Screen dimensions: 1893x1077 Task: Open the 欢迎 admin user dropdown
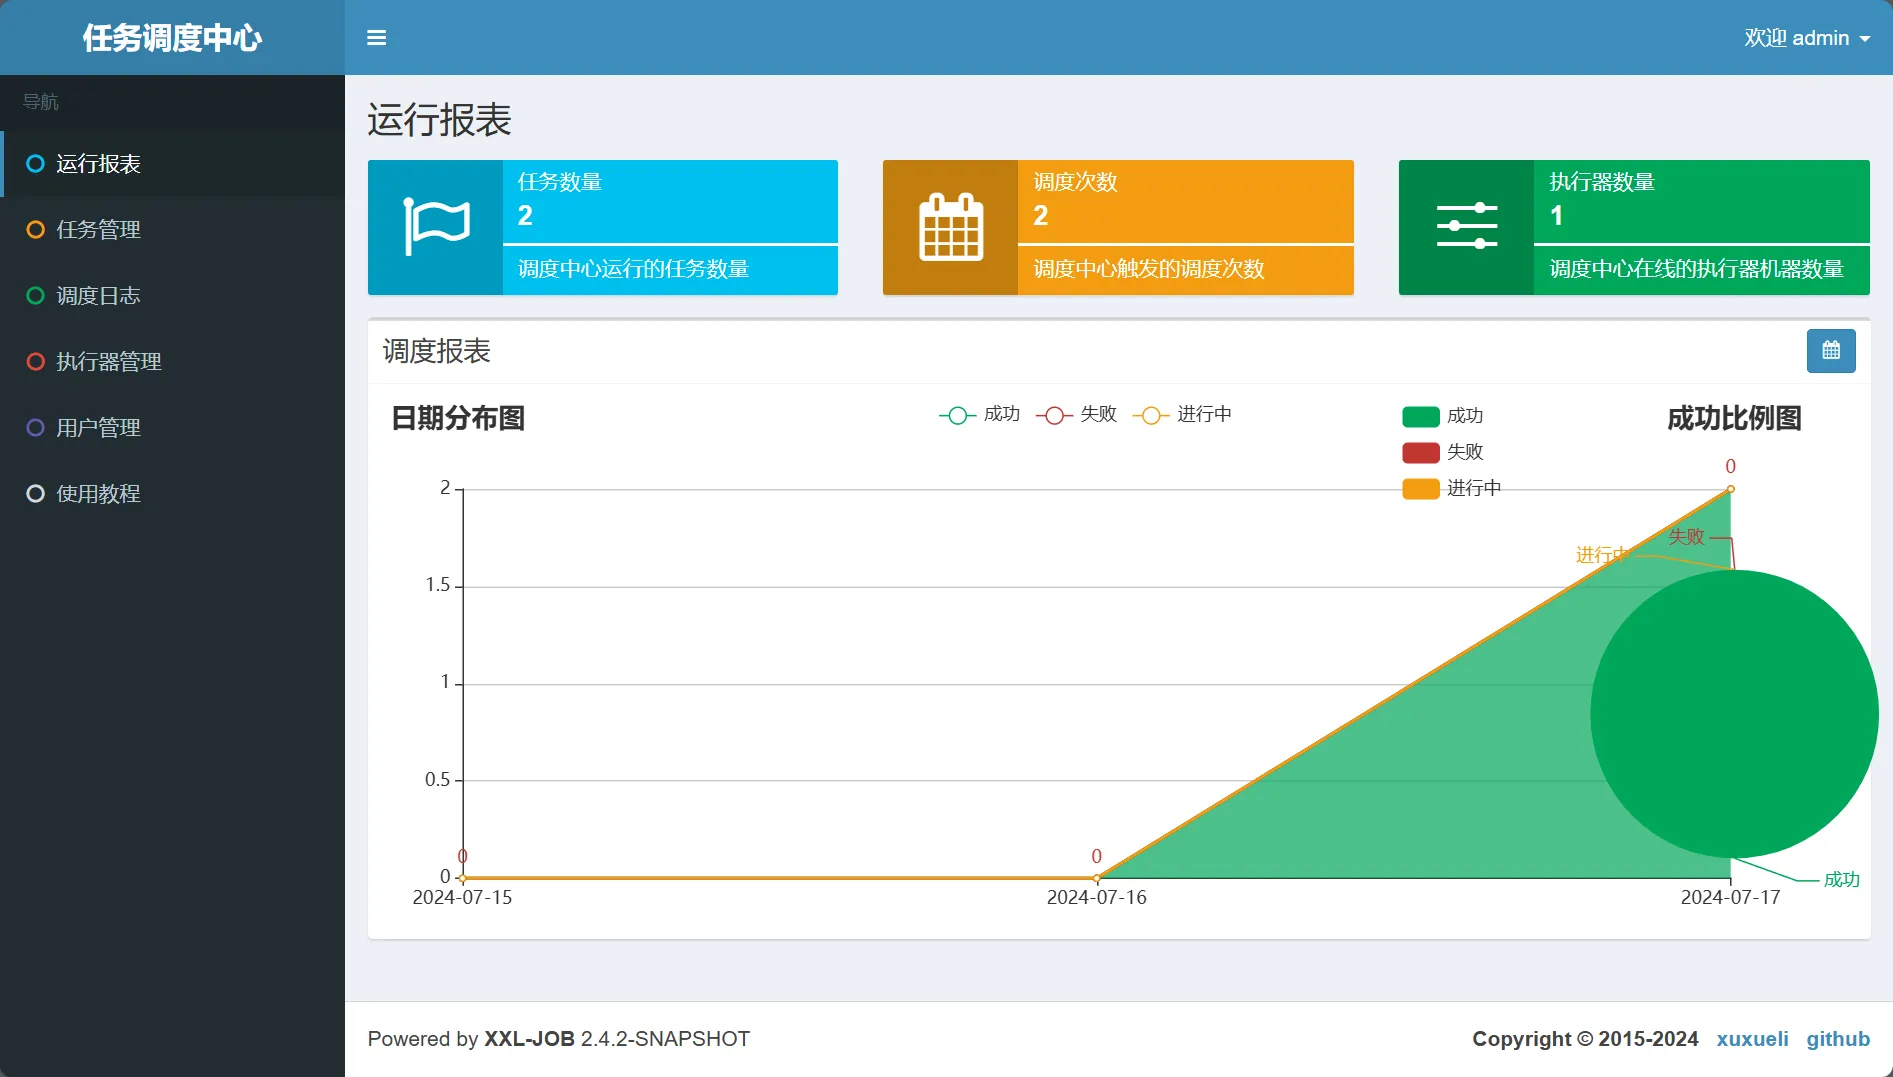coord(1807,38)
